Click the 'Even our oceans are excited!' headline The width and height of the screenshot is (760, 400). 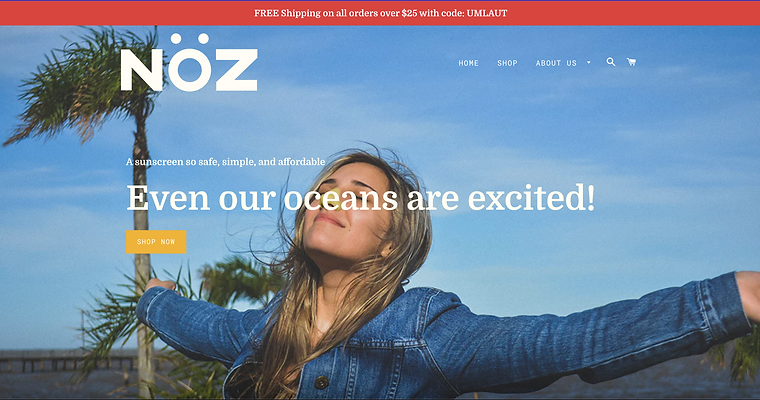click(361, 198)
